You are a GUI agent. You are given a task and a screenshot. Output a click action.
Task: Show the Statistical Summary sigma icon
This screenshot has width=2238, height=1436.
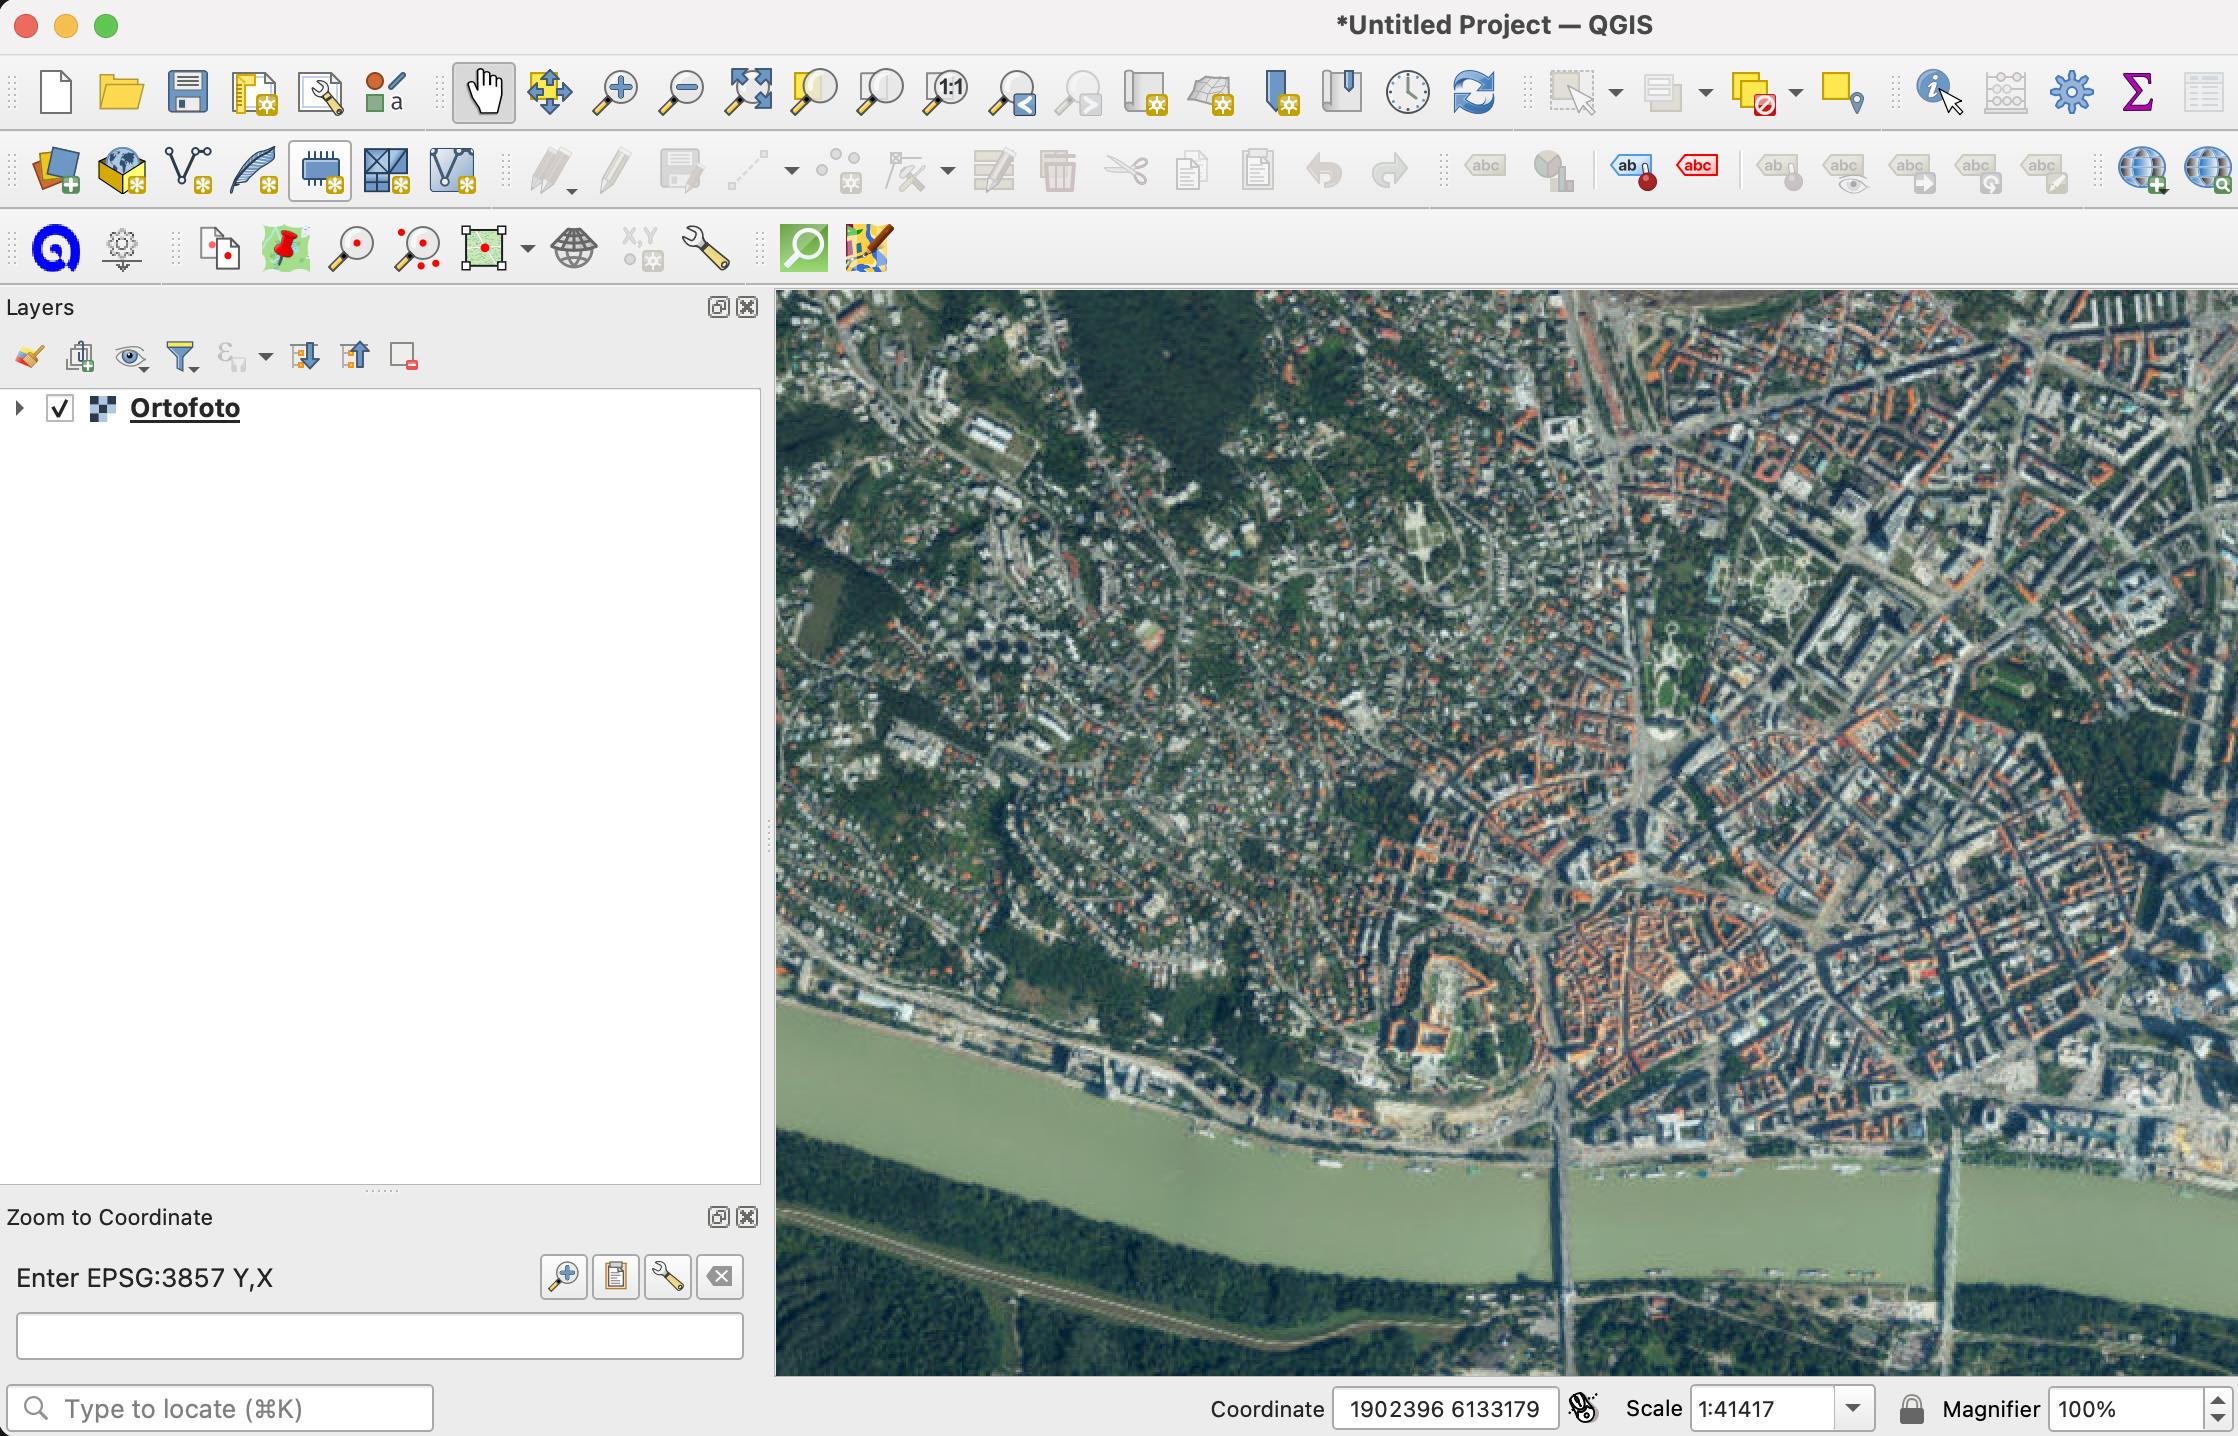[2137, 92]
